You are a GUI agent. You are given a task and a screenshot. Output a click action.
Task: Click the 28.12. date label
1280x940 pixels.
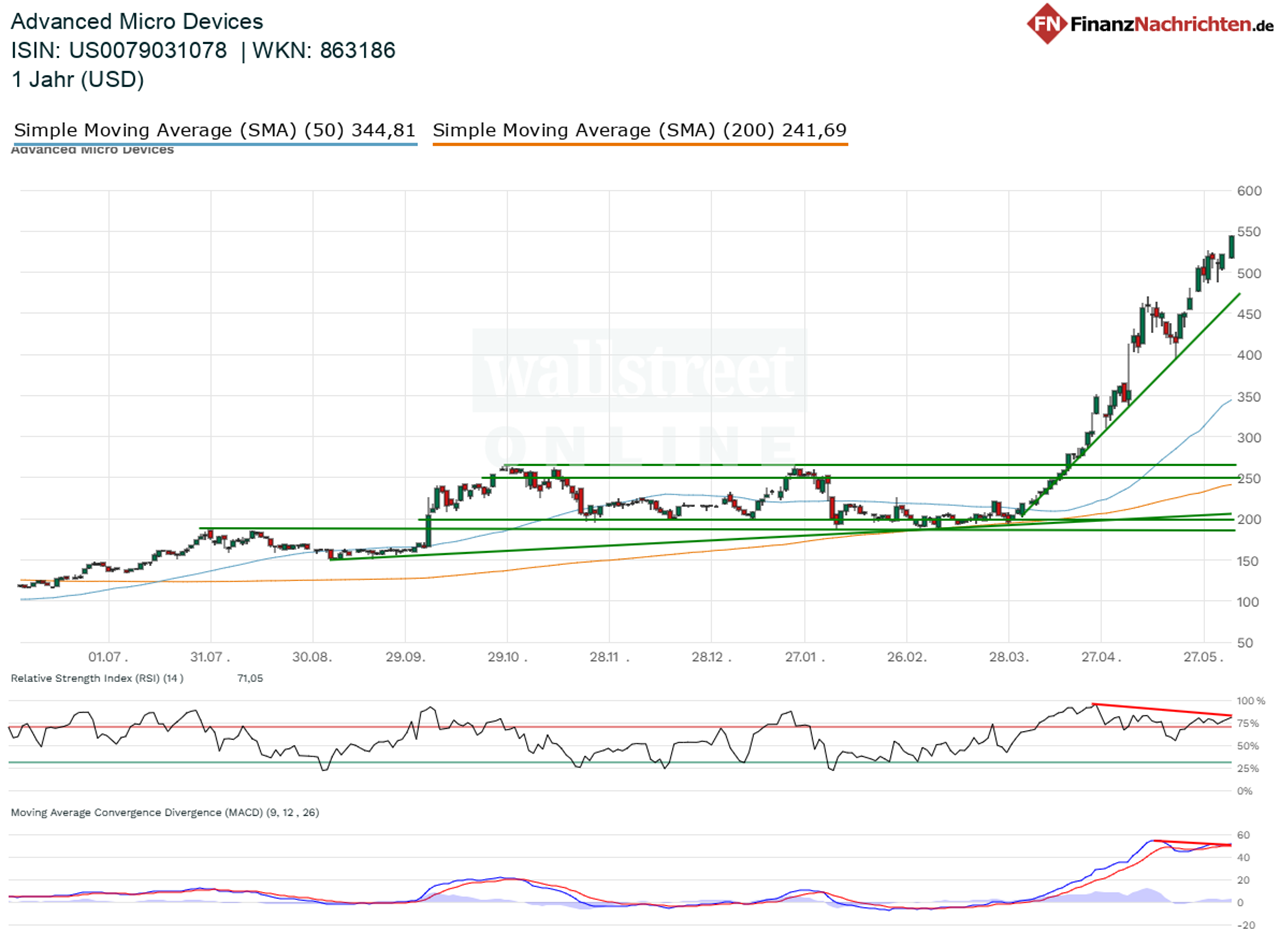click(710, 657)
